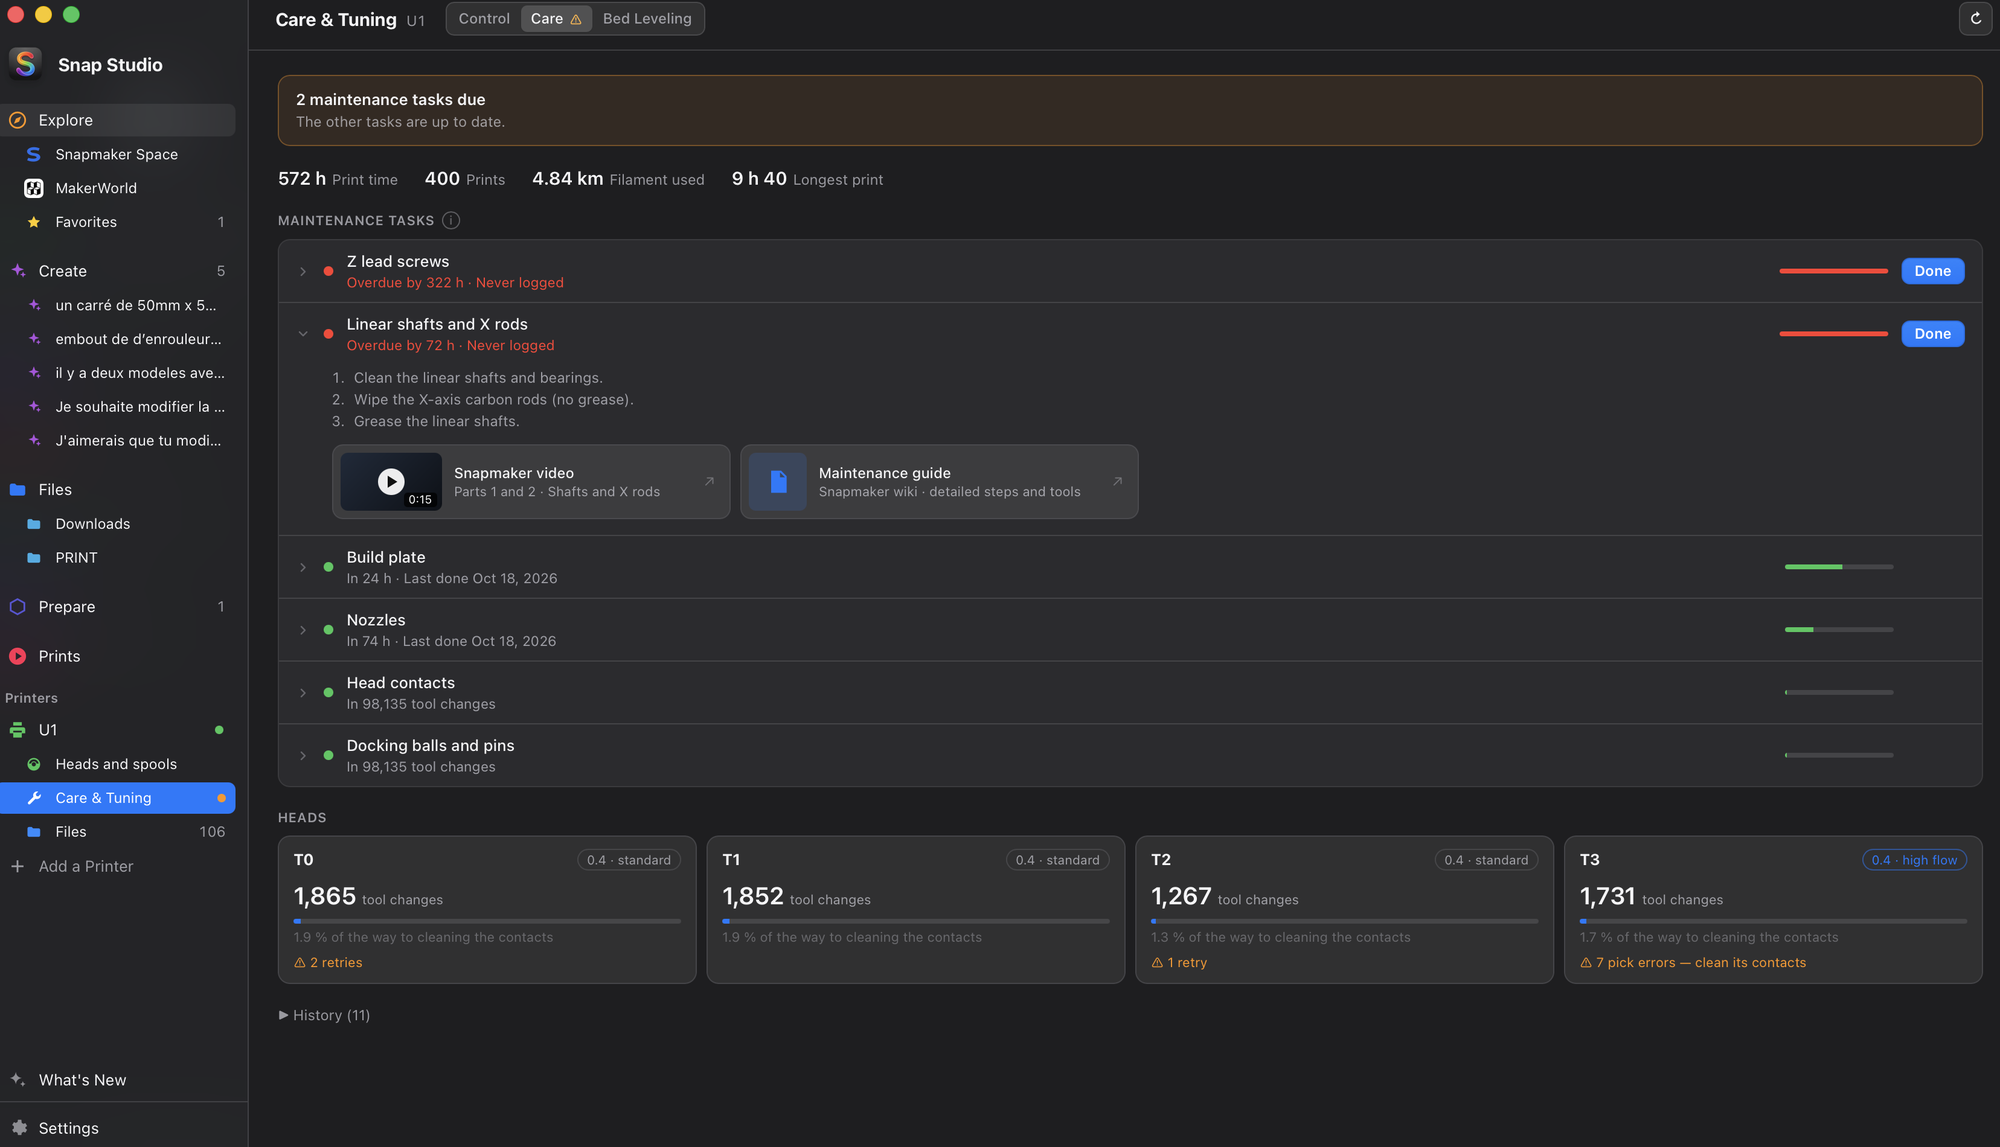Switch to the Control tab
Viewport: 2000px width, 1147px height.
click(484, 19)
